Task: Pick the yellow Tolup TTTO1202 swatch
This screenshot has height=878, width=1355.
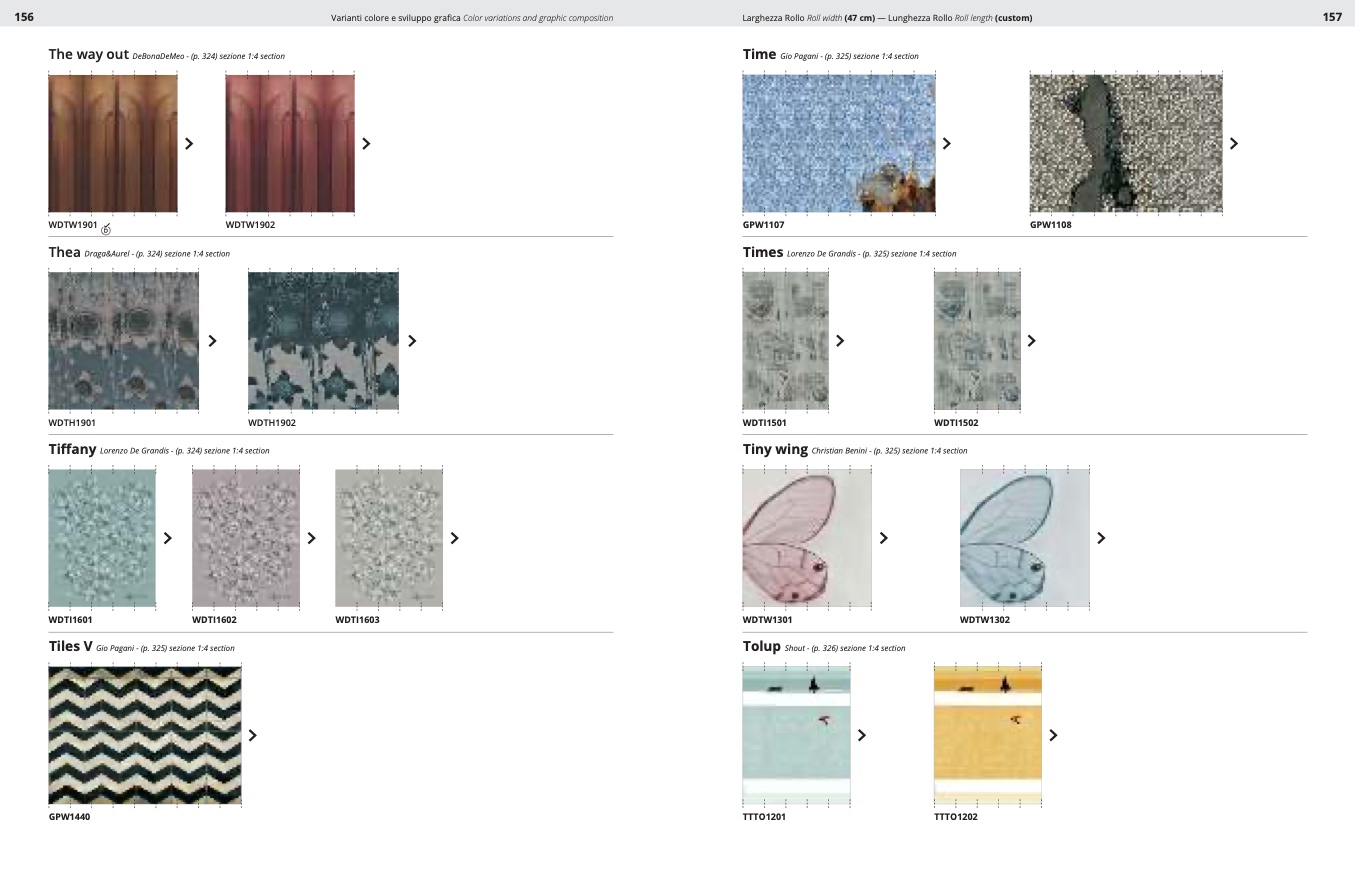Action: (987, 735)
